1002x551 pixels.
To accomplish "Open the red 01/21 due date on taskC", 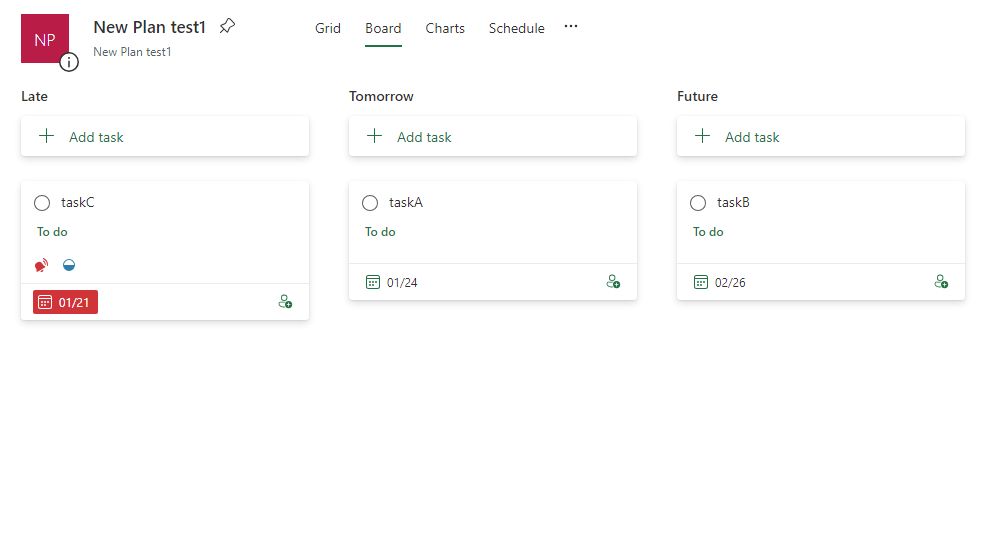I will point(65,302).
